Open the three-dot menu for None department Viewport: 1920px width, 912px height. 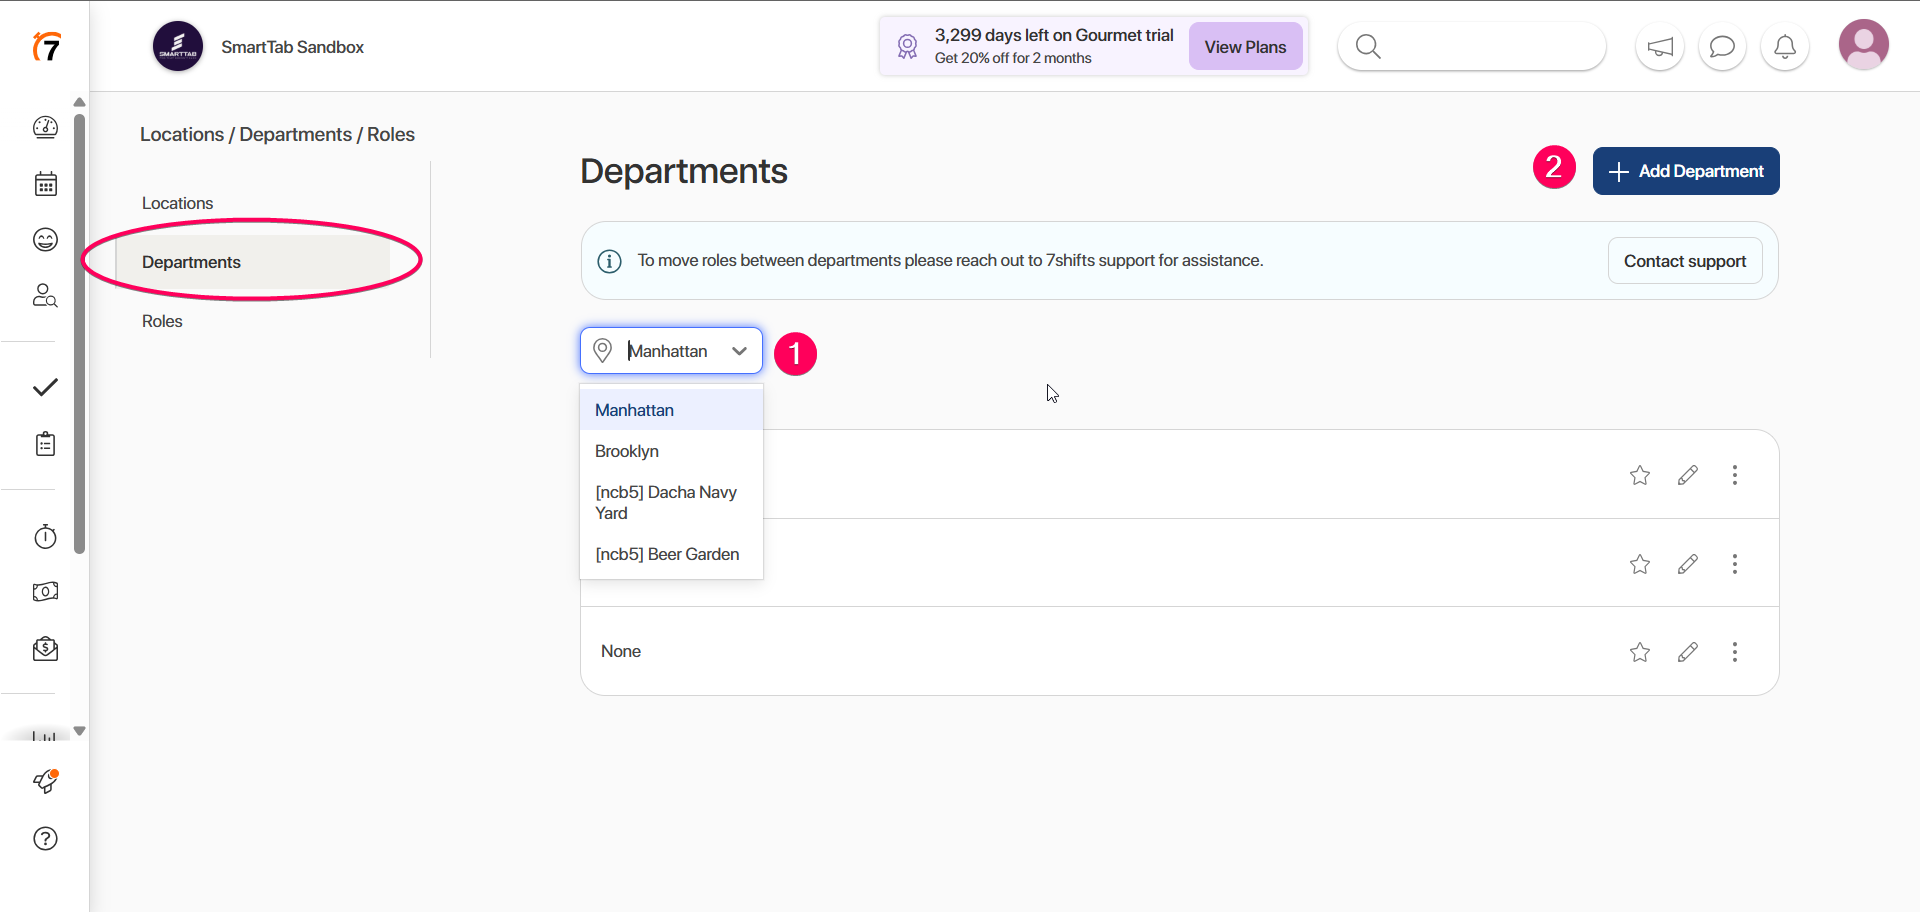(1735, 652)
